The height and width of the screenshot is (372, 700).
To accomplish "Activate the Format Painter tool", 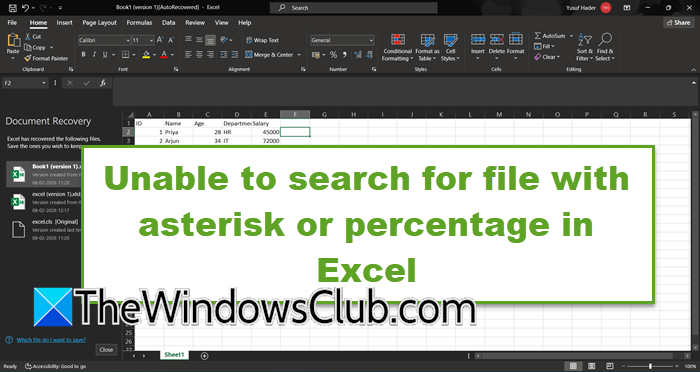I will tap(46, 58).
